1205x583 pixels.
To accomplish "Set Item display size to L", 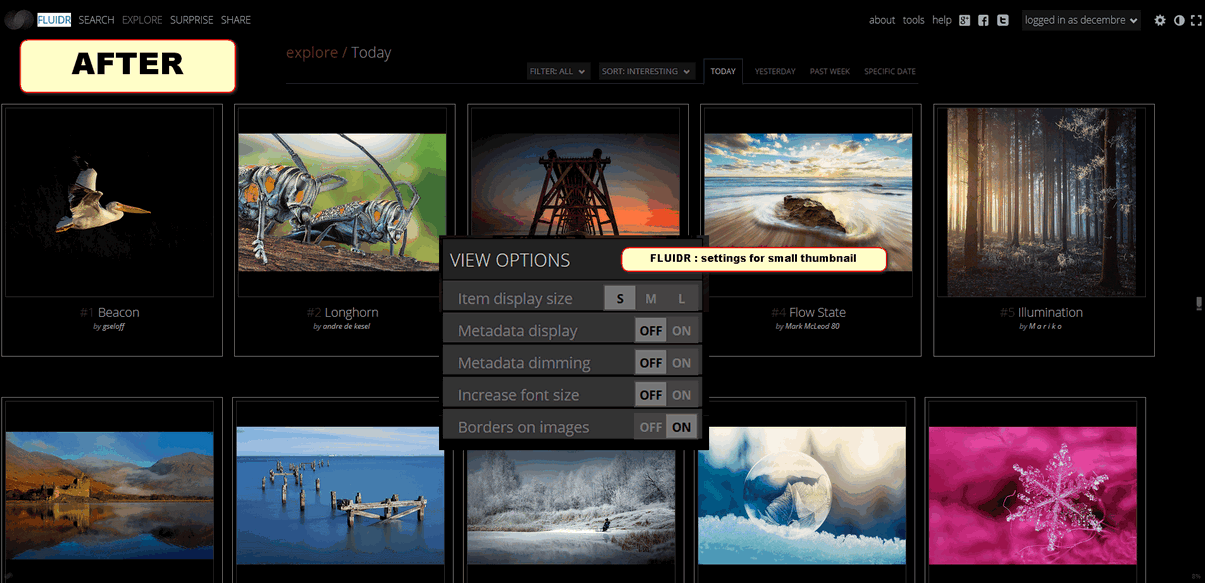I will pos(681,297).
